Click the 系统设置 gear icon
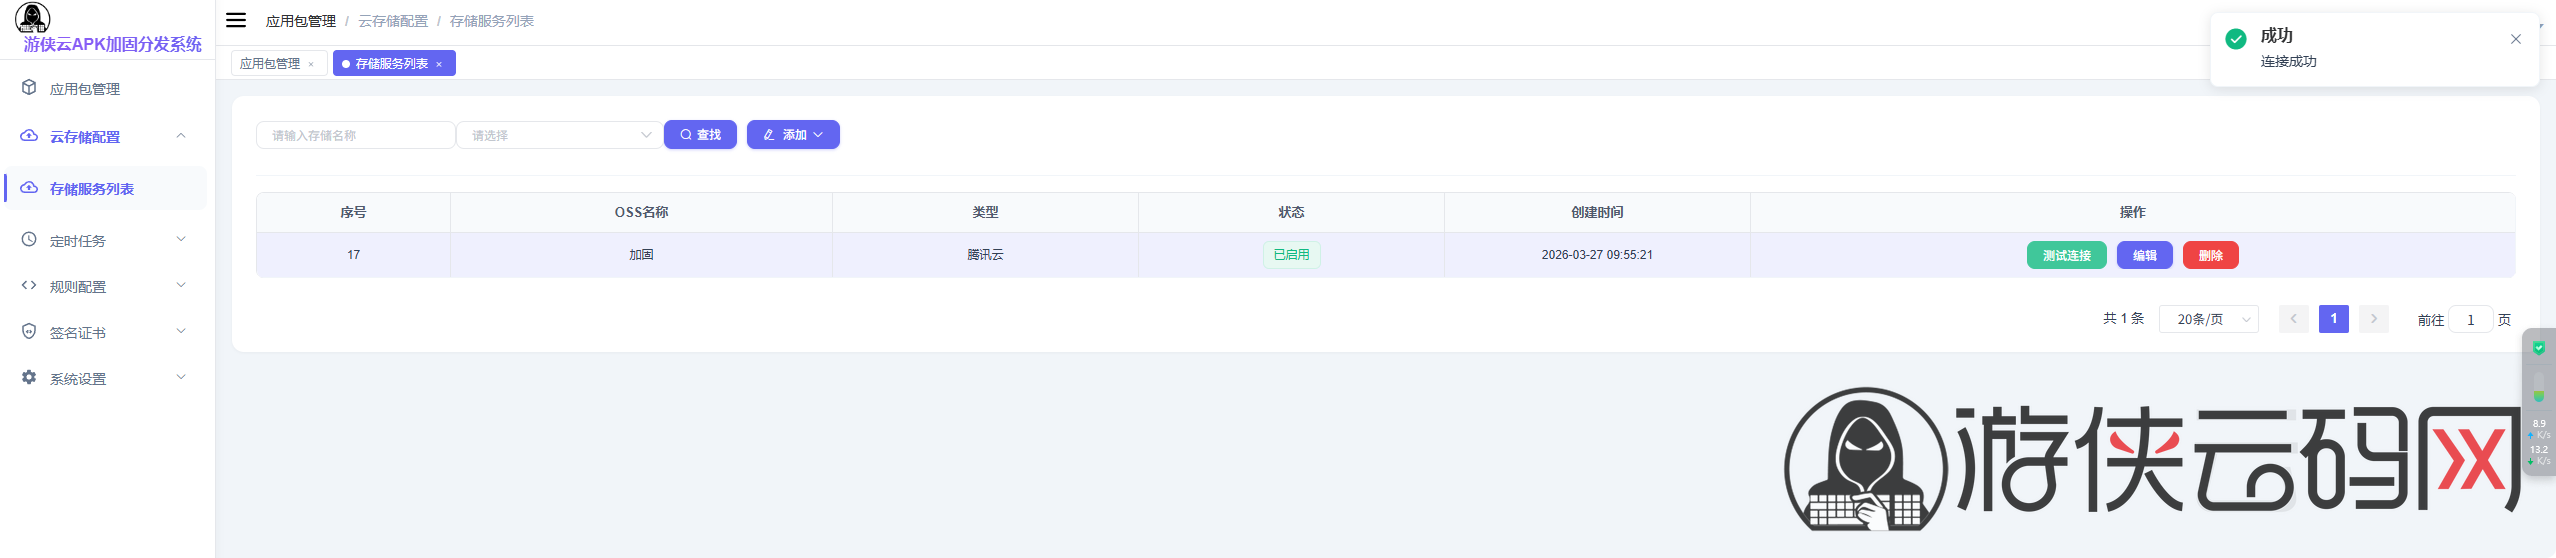 [29, 378]
